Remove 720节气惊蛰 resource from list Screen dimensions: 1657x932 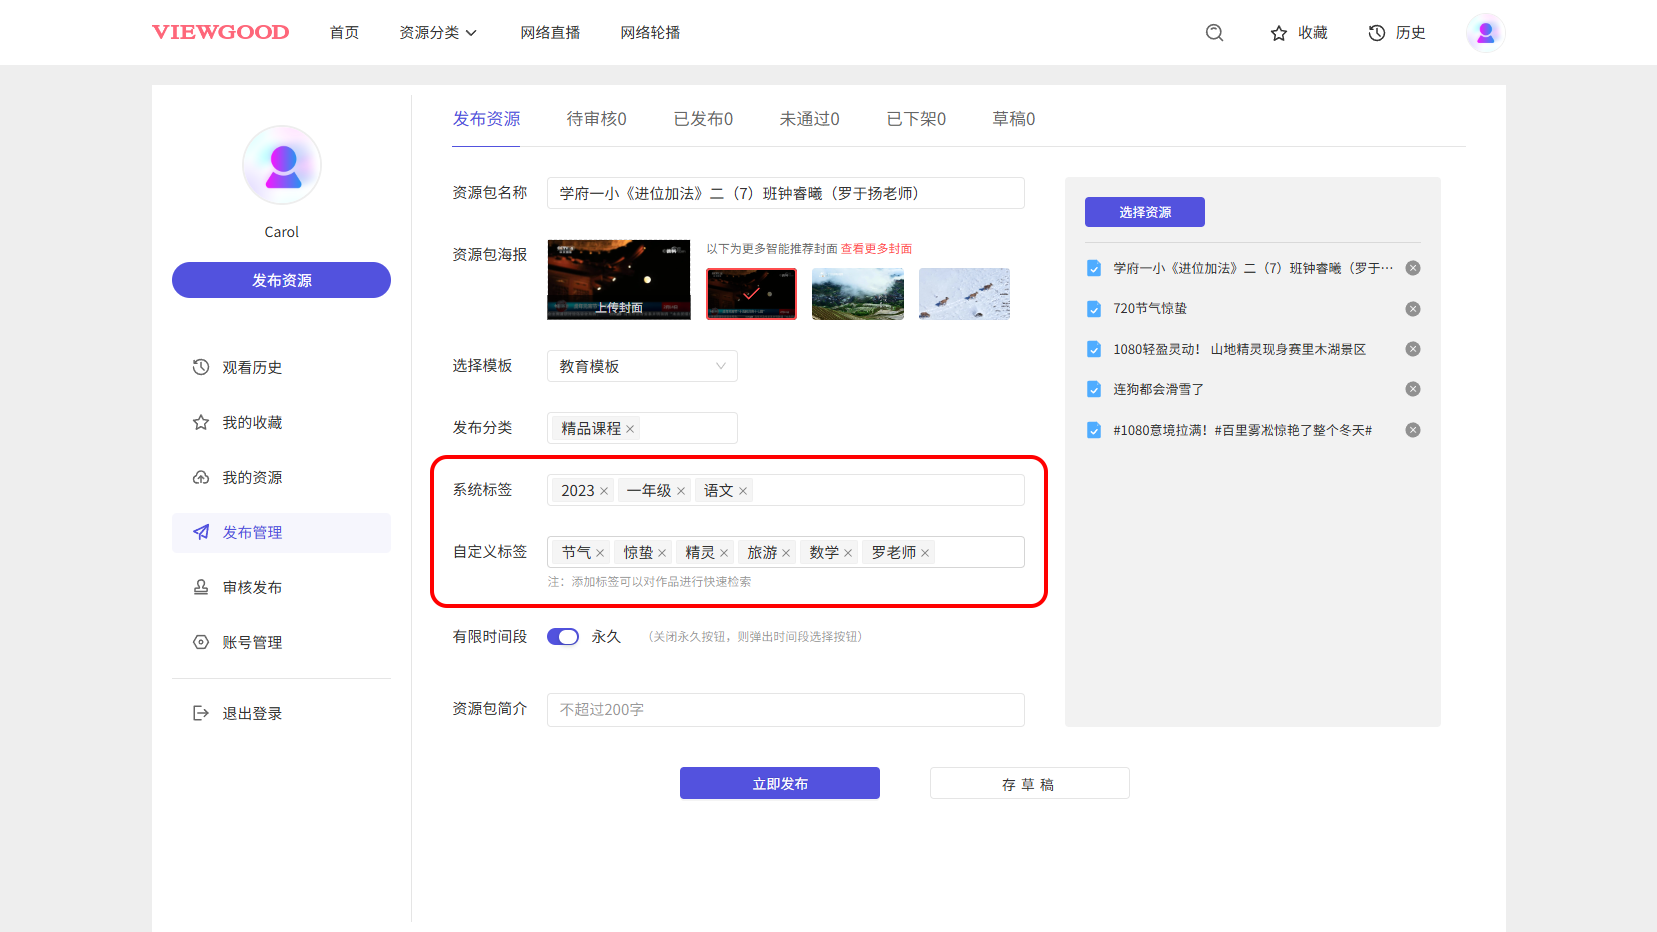tap(1413, 309)
